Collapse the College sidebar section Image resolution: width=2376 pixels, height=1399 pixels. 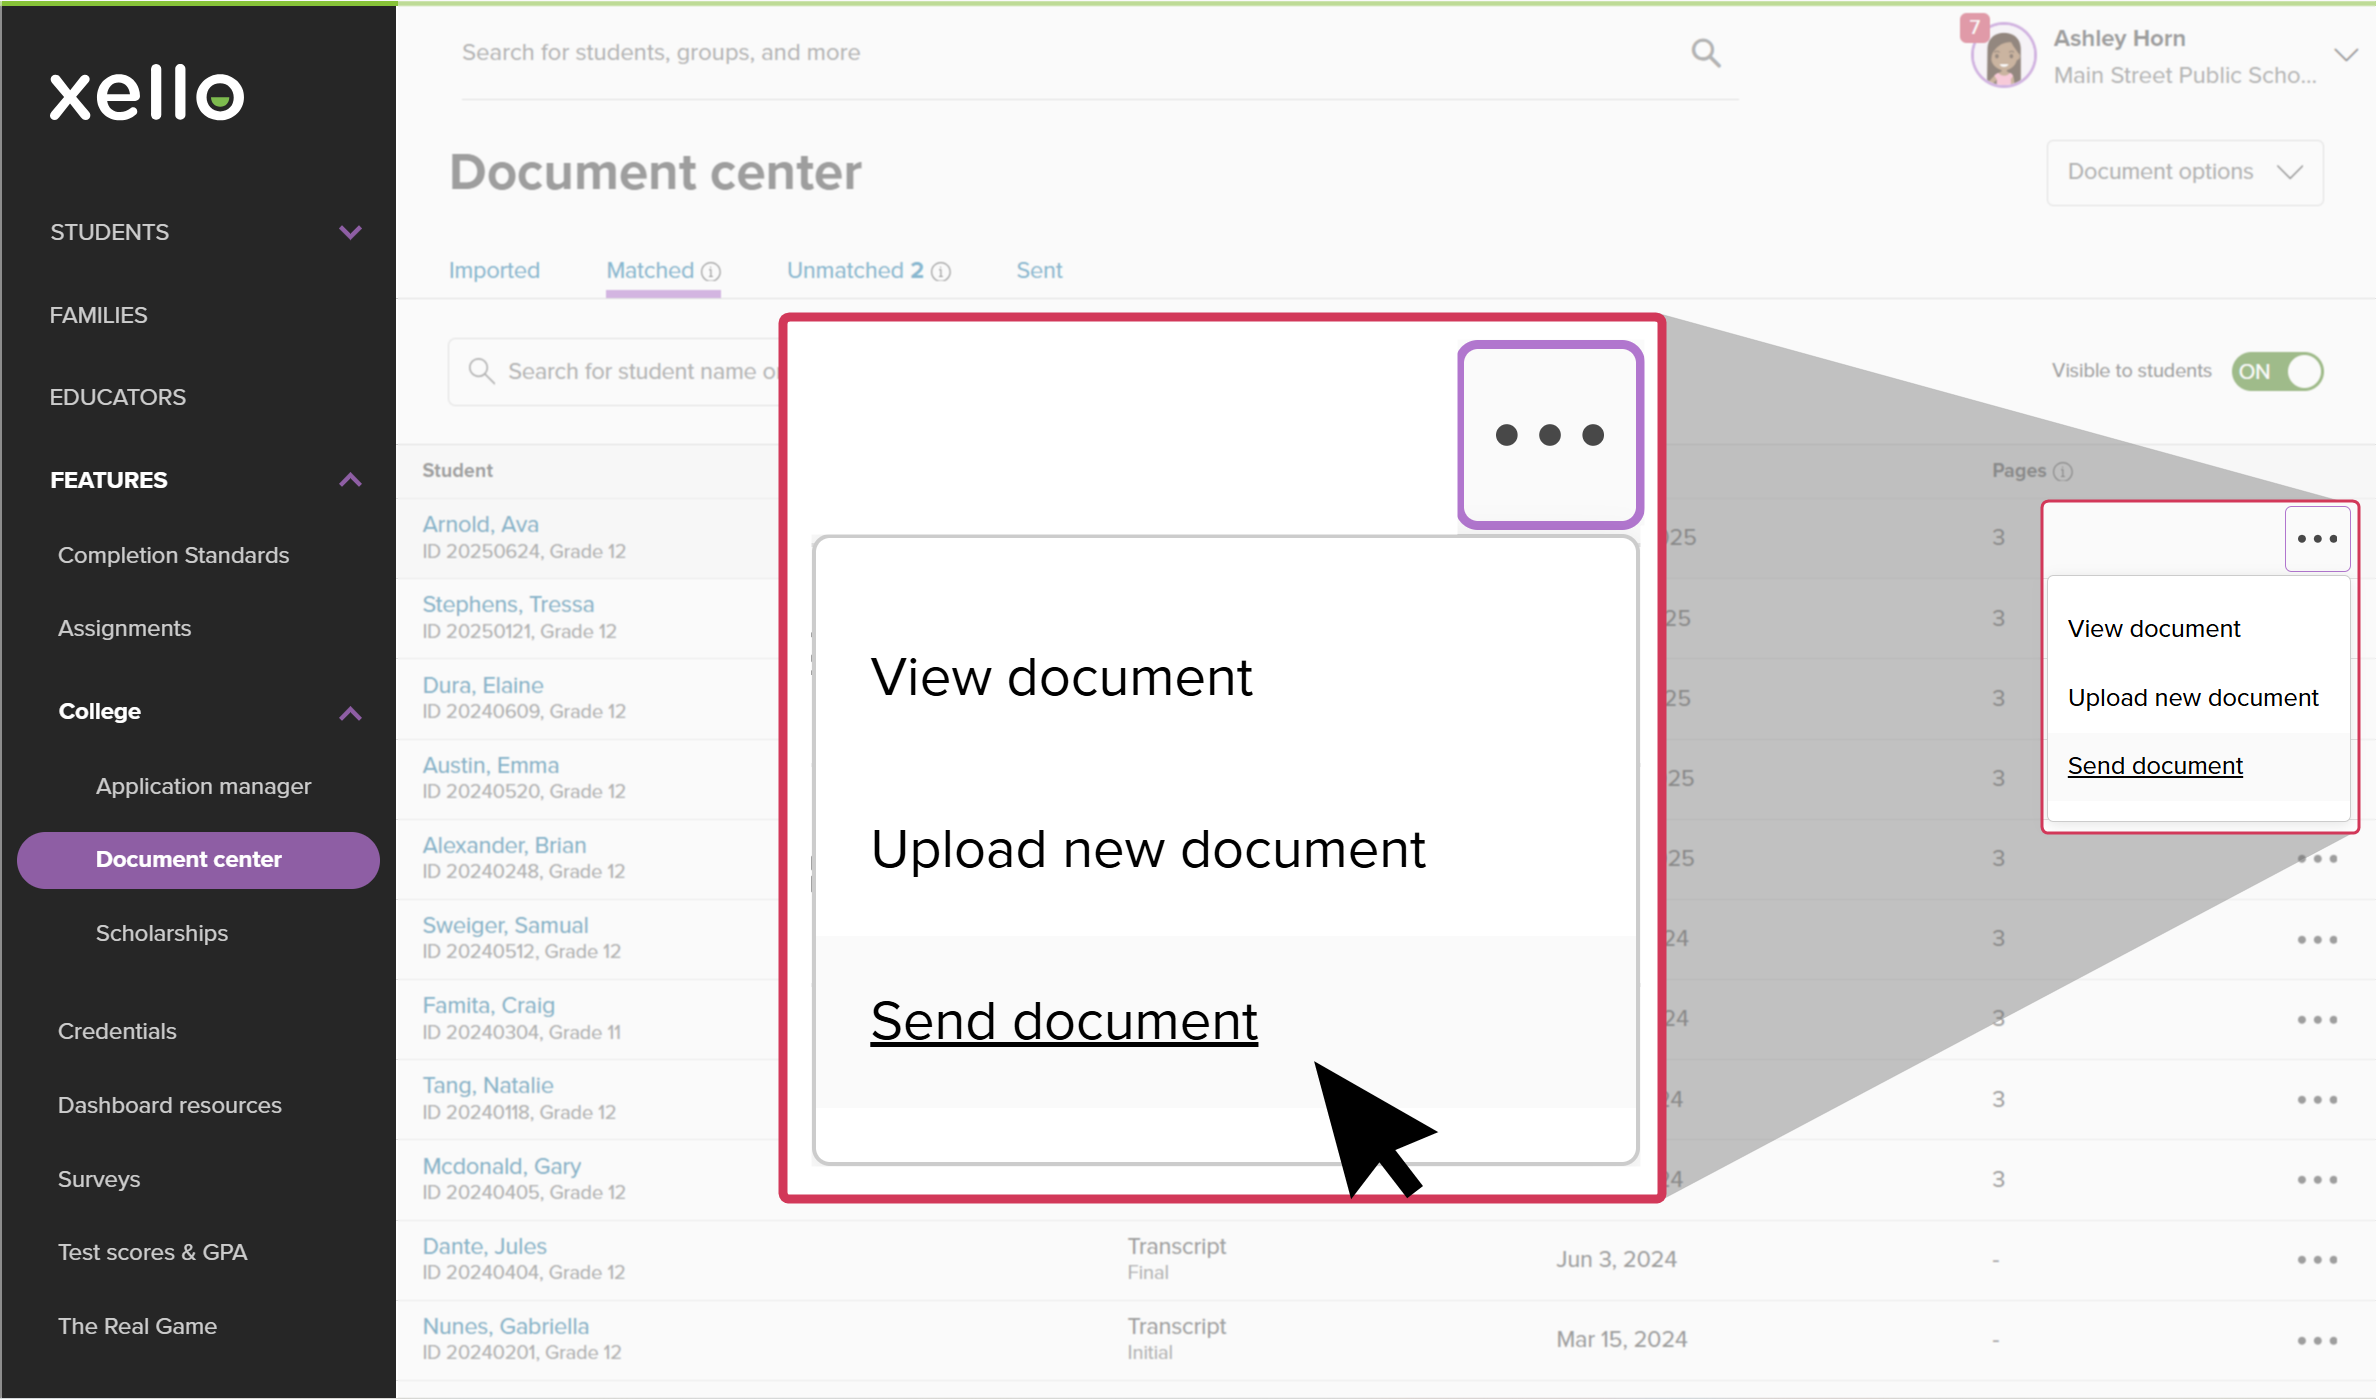pos(350,713)
